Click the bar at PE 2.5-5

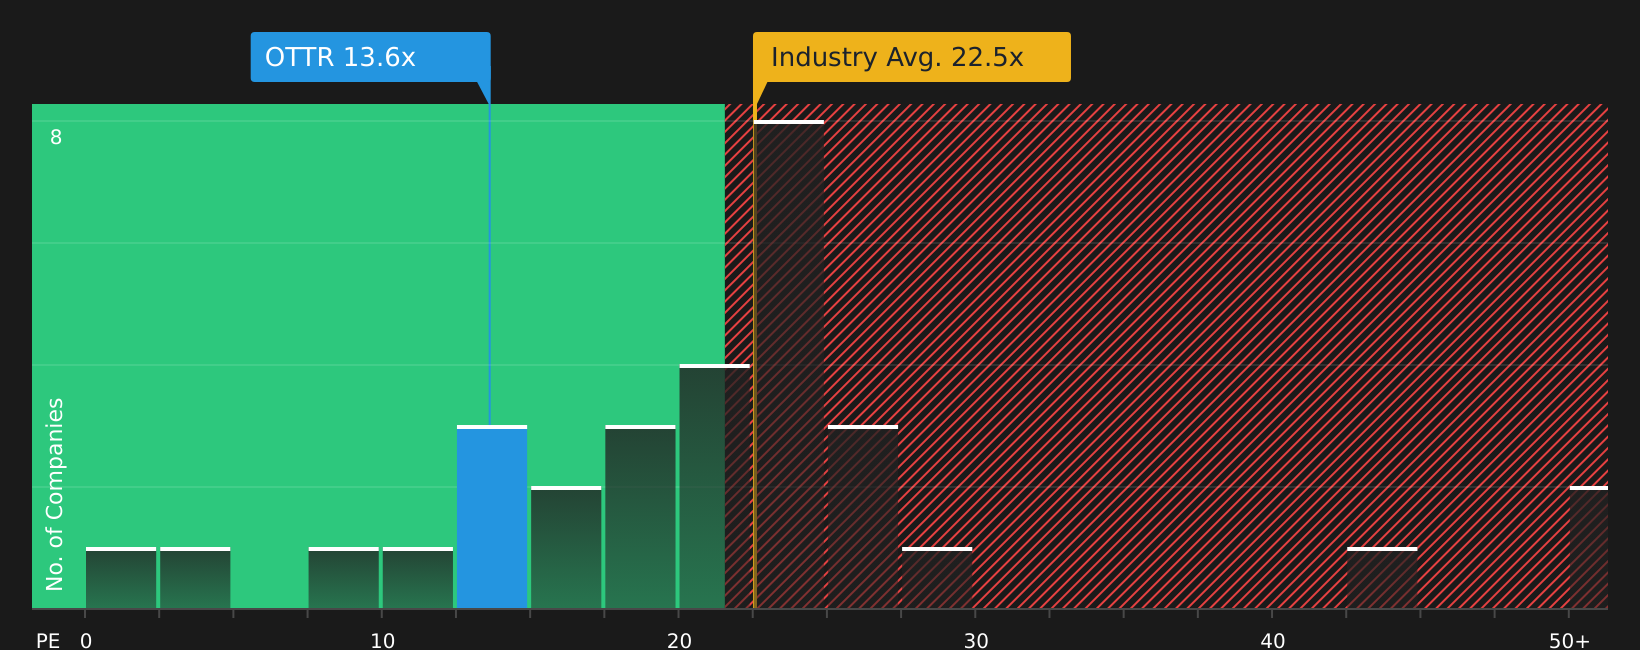(195, 578)
